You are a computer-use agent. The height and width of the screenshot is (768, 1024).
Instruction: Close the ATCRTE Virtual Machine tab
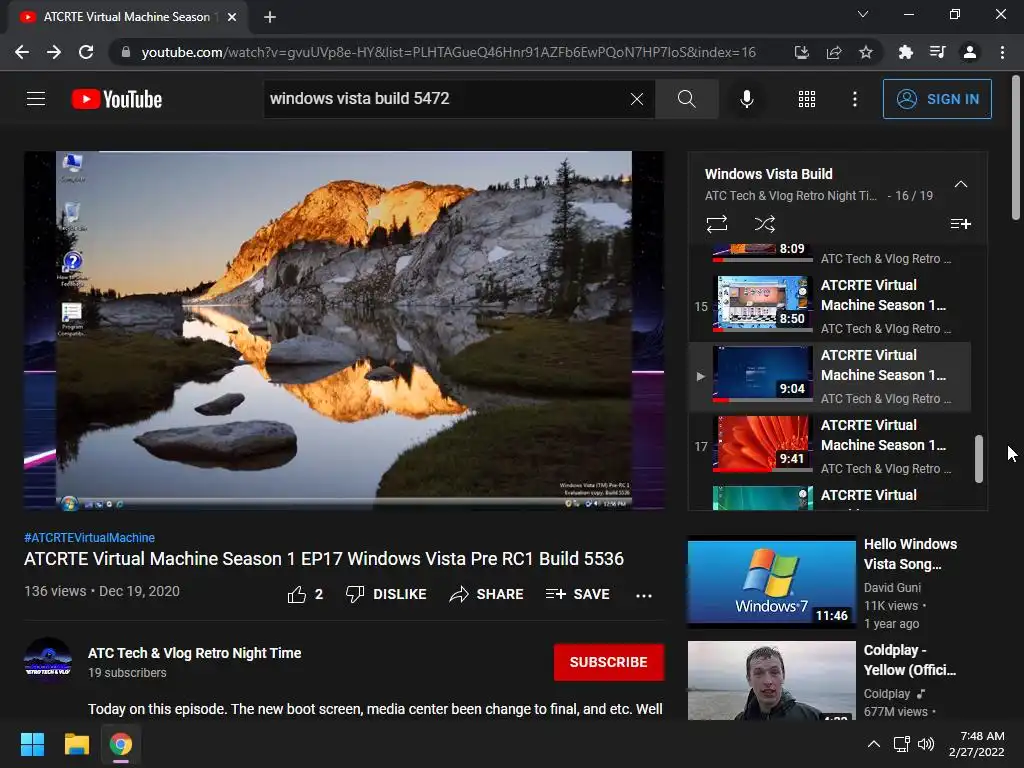(x=232, y=17)
